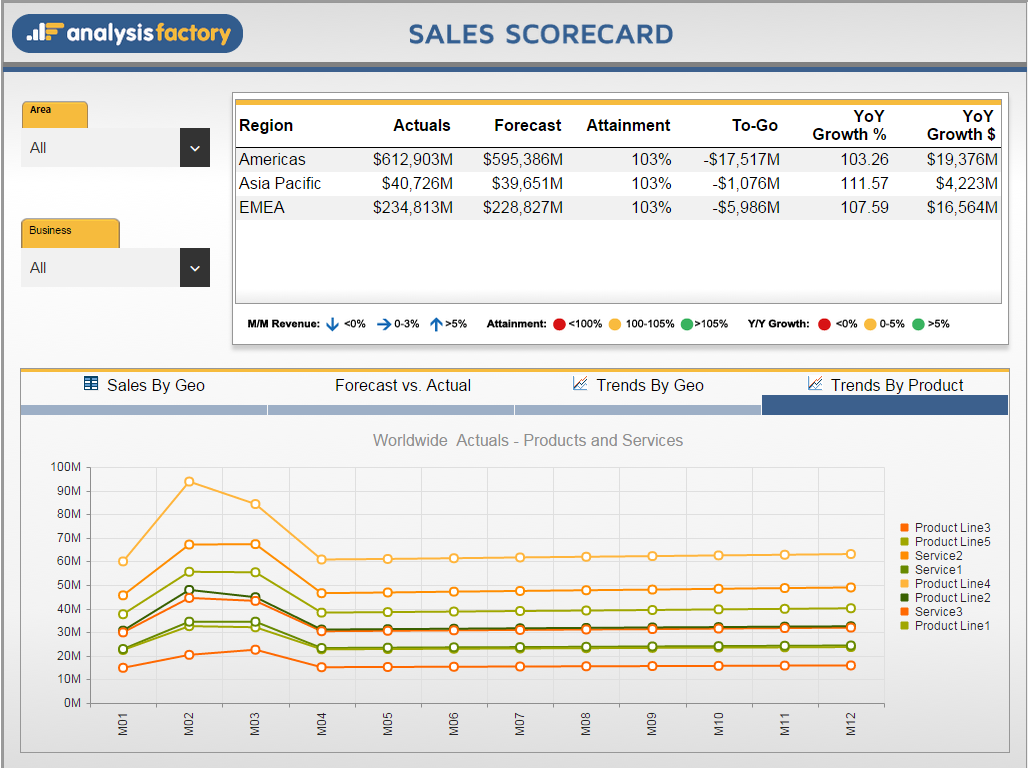Open the Business filter dropdown
The image size is (1028, 768).
[x=194, y=267]
